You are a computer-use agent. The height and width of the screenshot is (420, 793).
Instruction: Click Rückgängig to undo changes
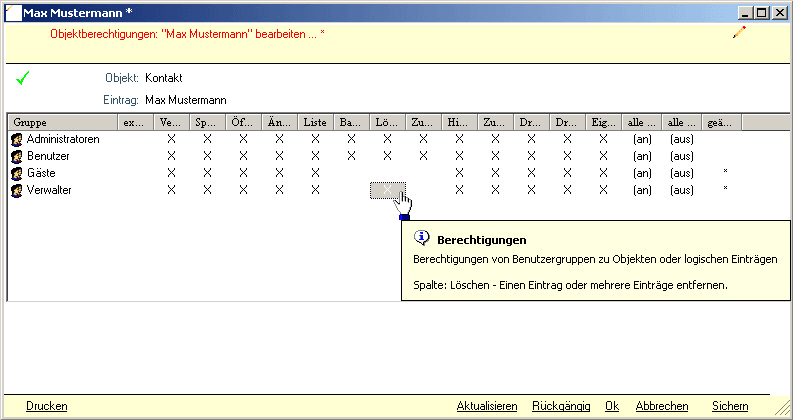click(x=560, y=406)
